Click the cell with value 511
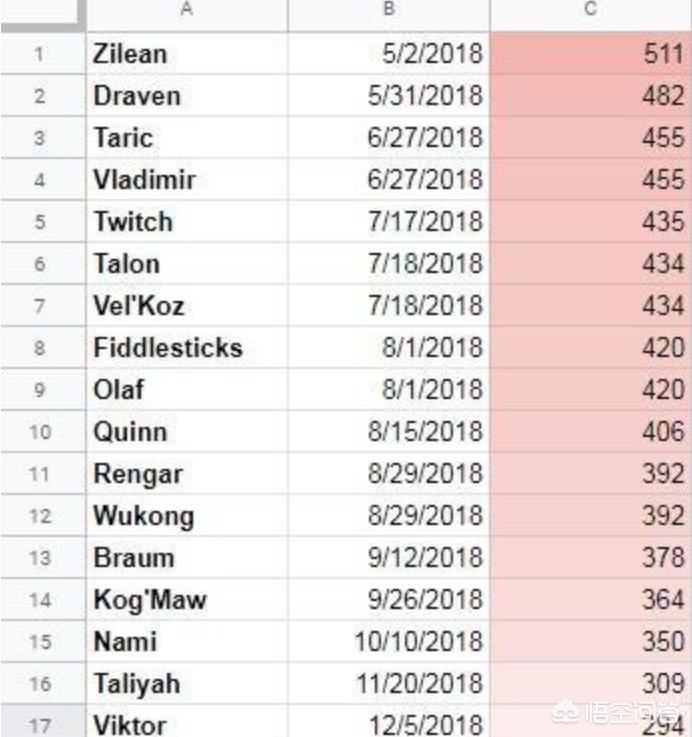Screen dimensions: 692x737 point(590,54)
